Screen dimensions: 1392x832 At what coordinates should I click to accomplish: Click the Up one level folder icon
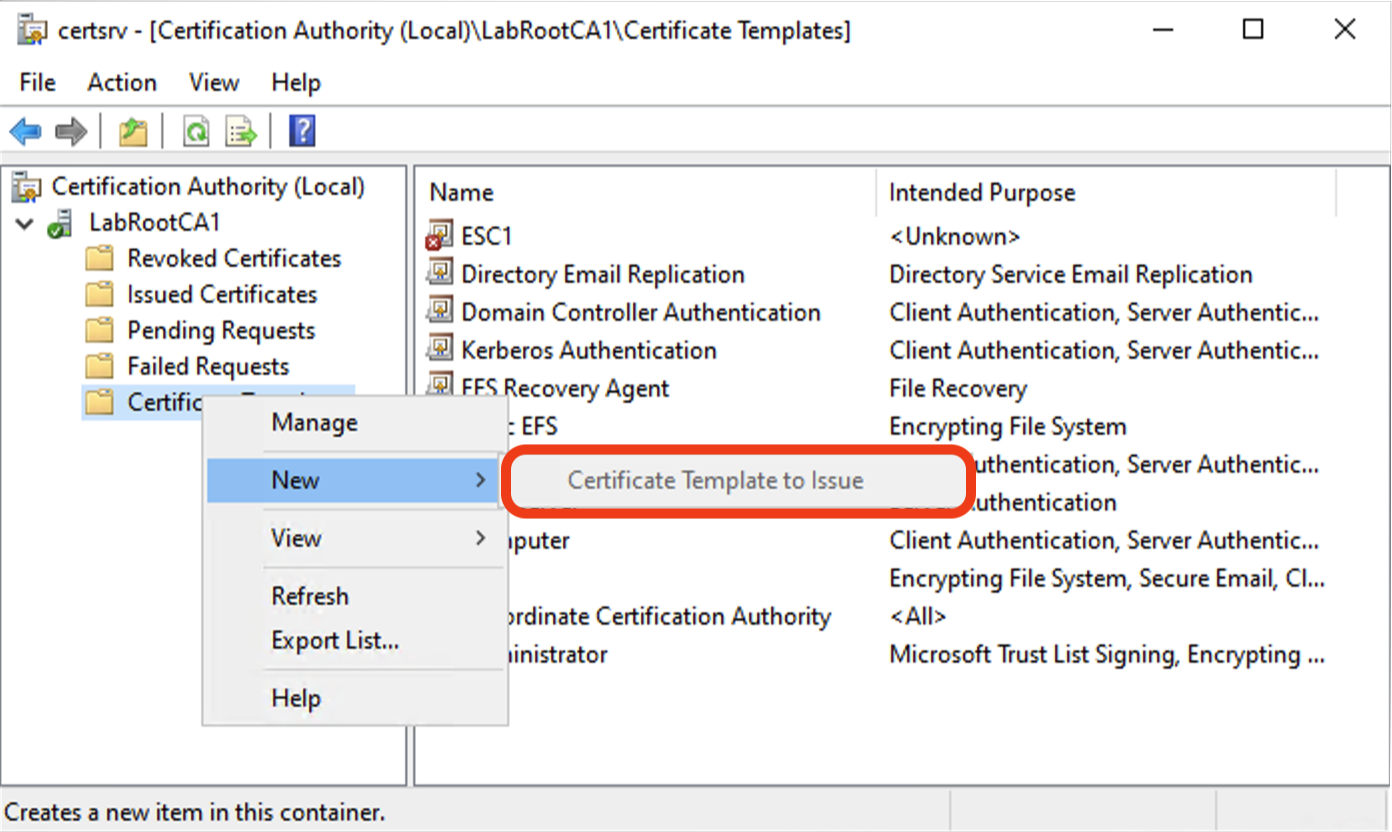[x=133, y=131]
